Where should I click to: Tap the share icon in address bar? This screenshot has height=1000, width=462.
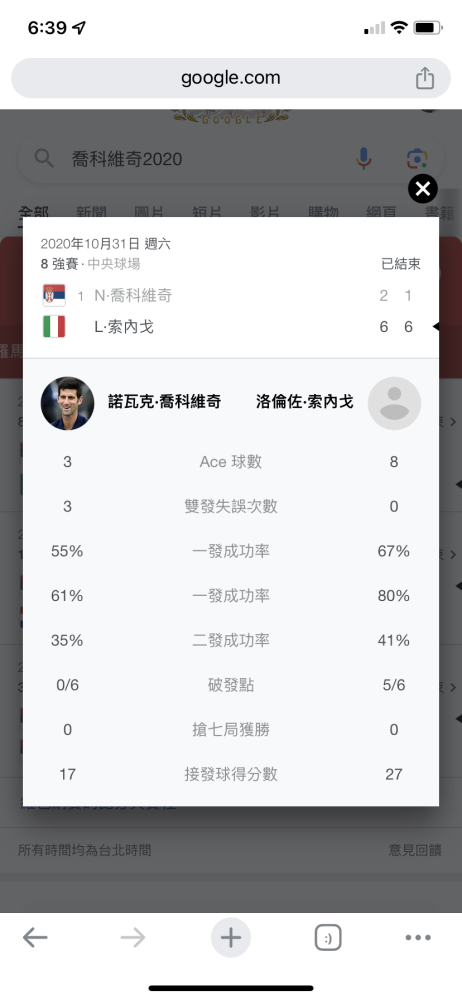click(x=425, y=78)
